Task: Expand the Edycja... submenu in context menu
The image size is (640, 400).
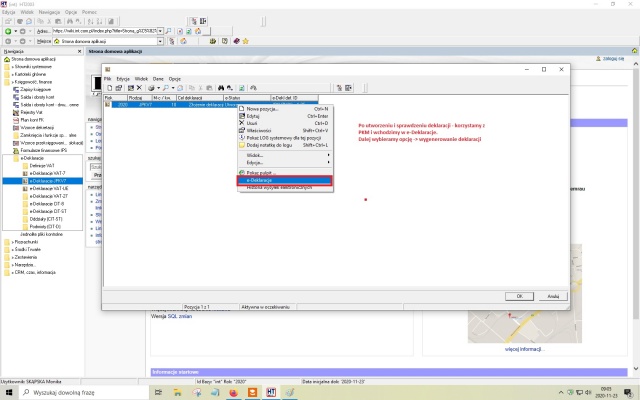Action: pos(285,162)
